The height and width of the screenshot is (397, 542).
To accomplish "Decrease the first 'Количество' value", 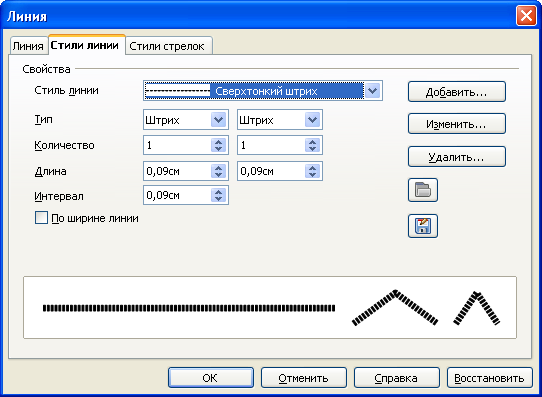I will tap(218, 149).
